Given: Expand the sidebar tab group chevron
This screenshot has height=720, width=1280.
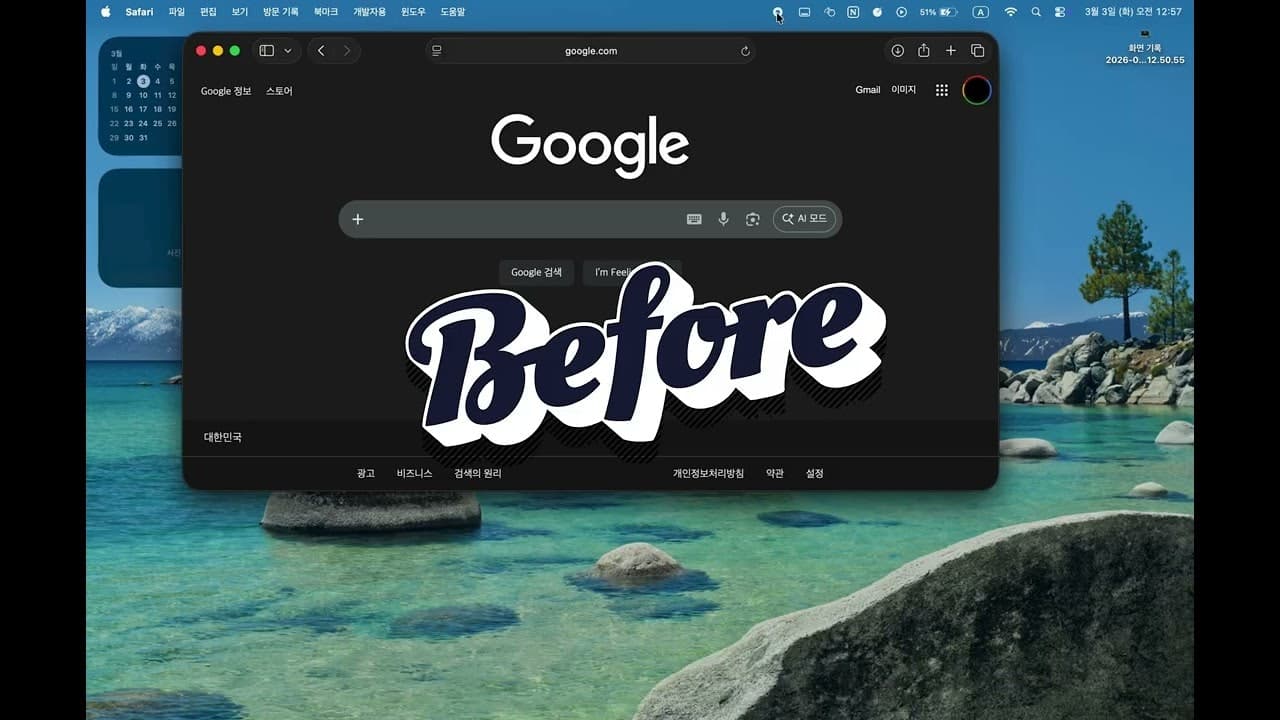Looking at the screenshot, I should click(288, 51).
